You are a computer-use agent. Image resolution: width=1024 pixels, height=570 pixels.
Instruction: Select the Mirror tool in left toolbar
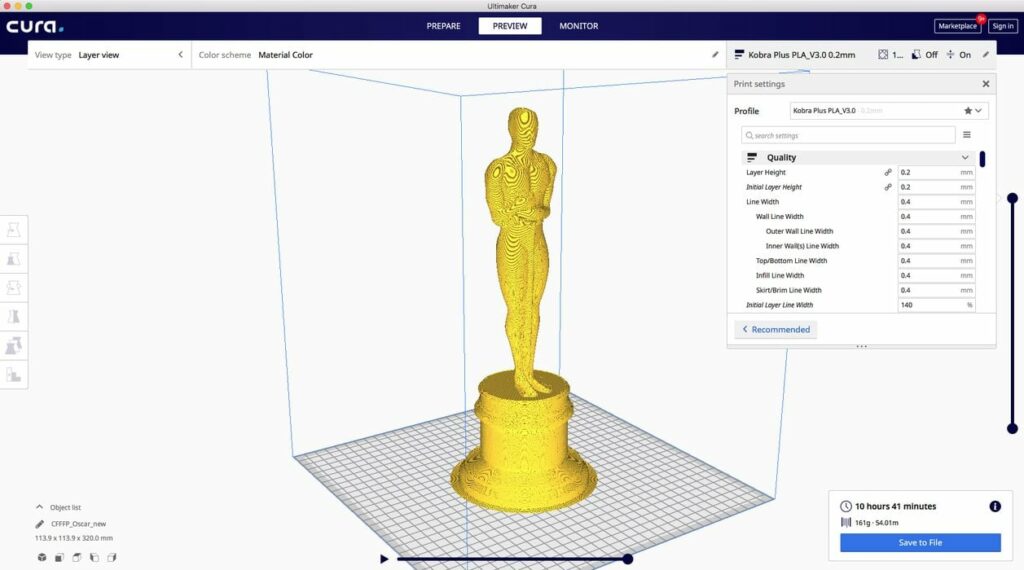14,317
